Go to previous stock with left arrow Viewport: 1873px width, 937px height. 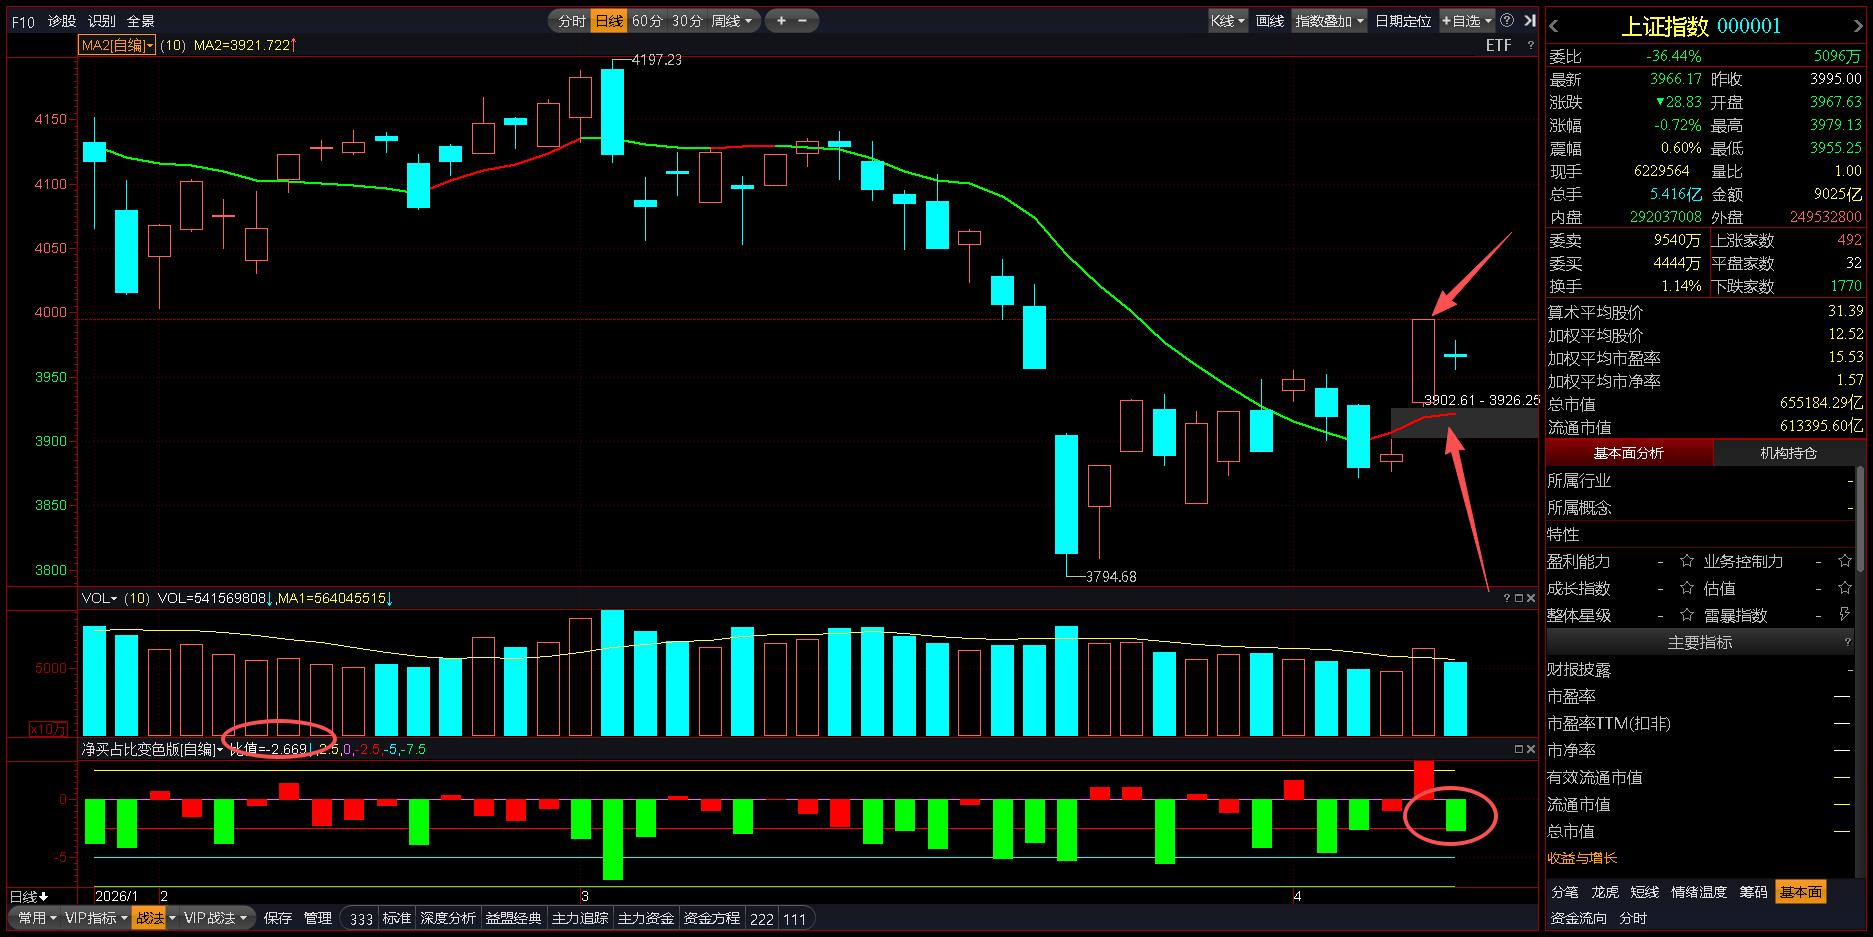1554,27
